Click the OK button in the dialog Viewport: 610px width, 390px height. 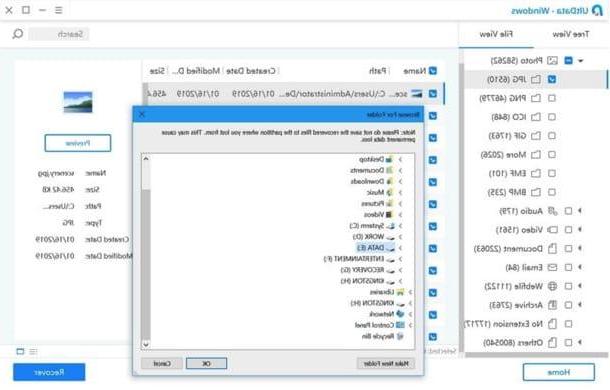[x=206, y=364]
